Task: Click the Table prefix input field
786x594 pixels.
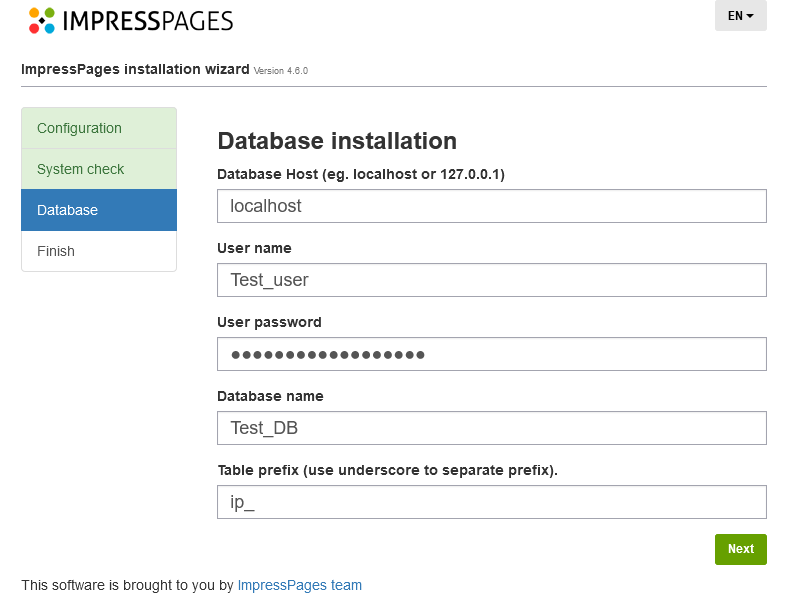Action: [x=492, y=502]
